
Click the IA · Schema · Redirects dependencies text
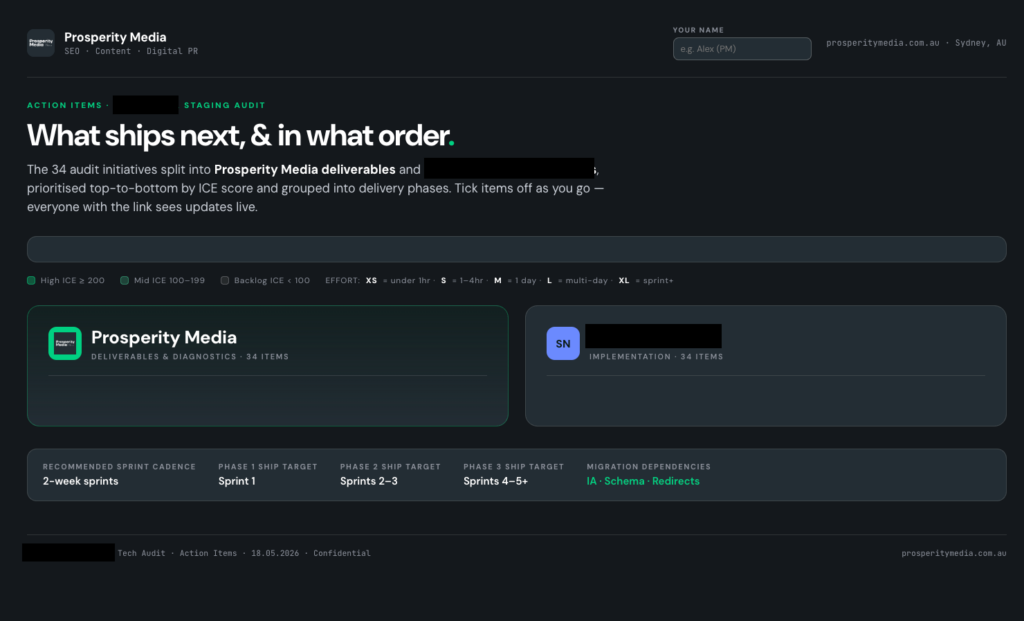pyautogui.click(x=643, y=481)
